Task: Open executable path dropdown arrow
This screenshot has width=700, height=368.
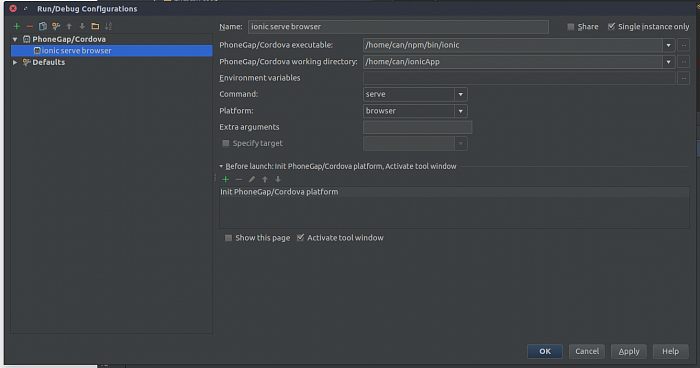Action: click(x=668, y=45)
